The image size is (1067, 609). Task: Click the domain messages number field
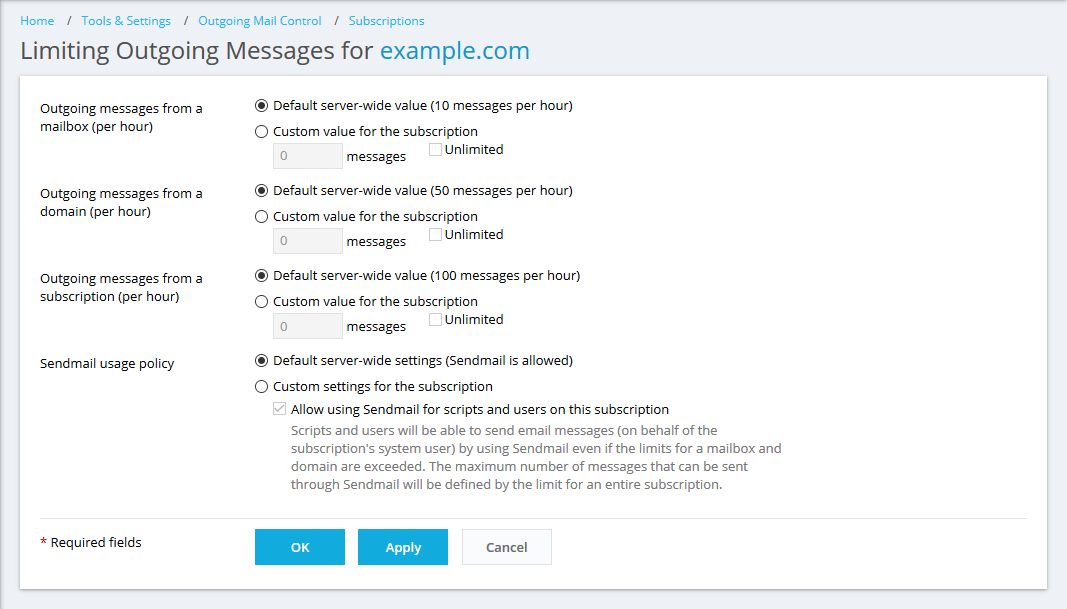308,241
